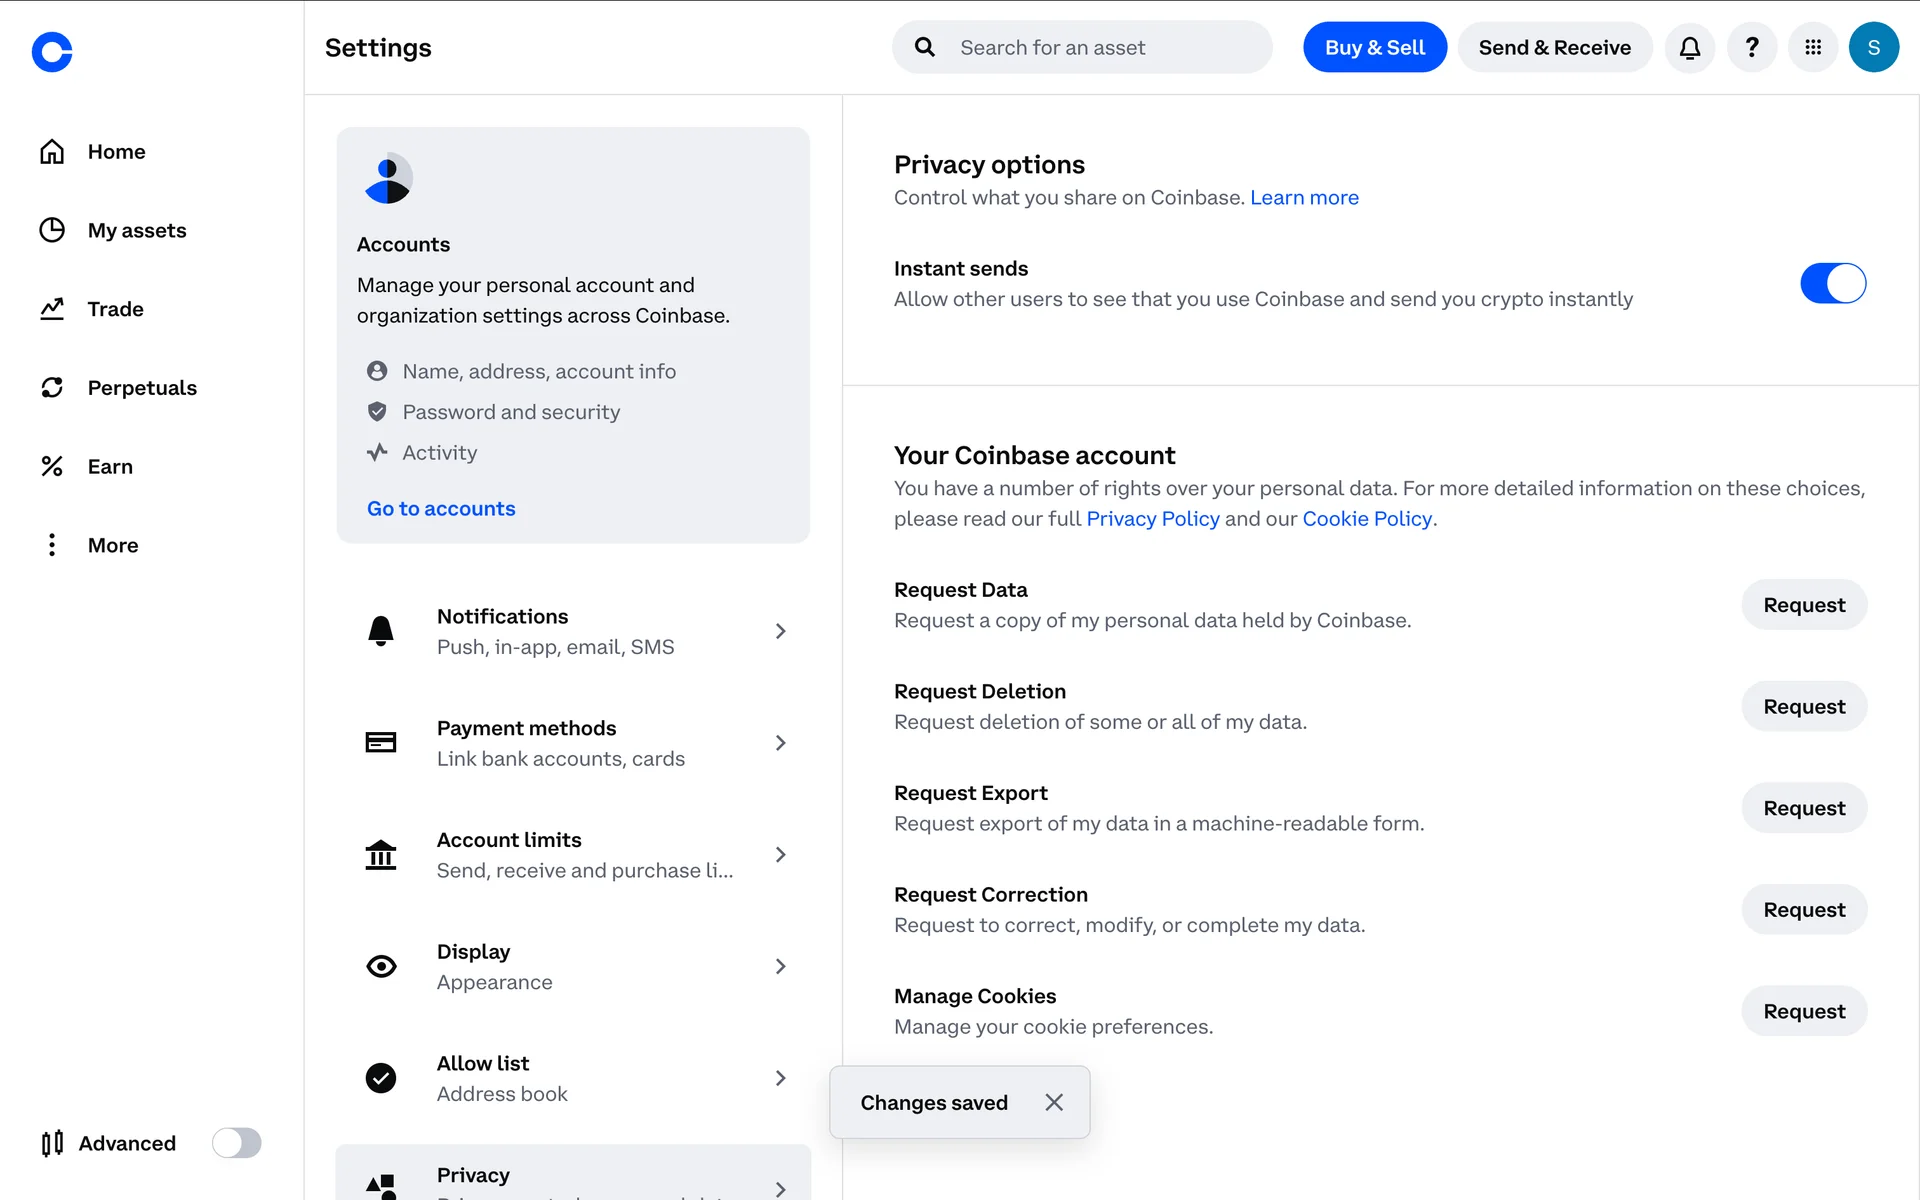Click the Coinbase logo icon
Screen dimensions: 1920x1200
[x=52, y=52]
